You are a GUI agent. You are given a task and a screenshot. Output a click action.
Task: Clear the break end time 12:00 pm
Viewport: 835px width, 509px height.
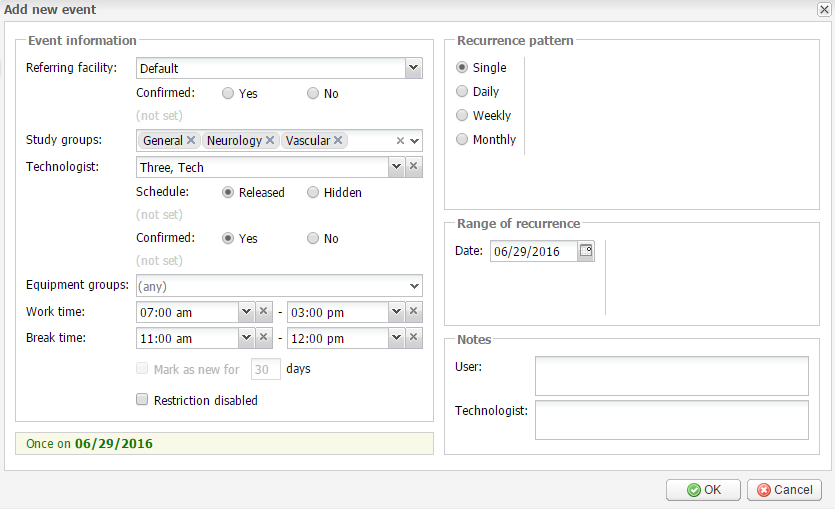(413, 338)
